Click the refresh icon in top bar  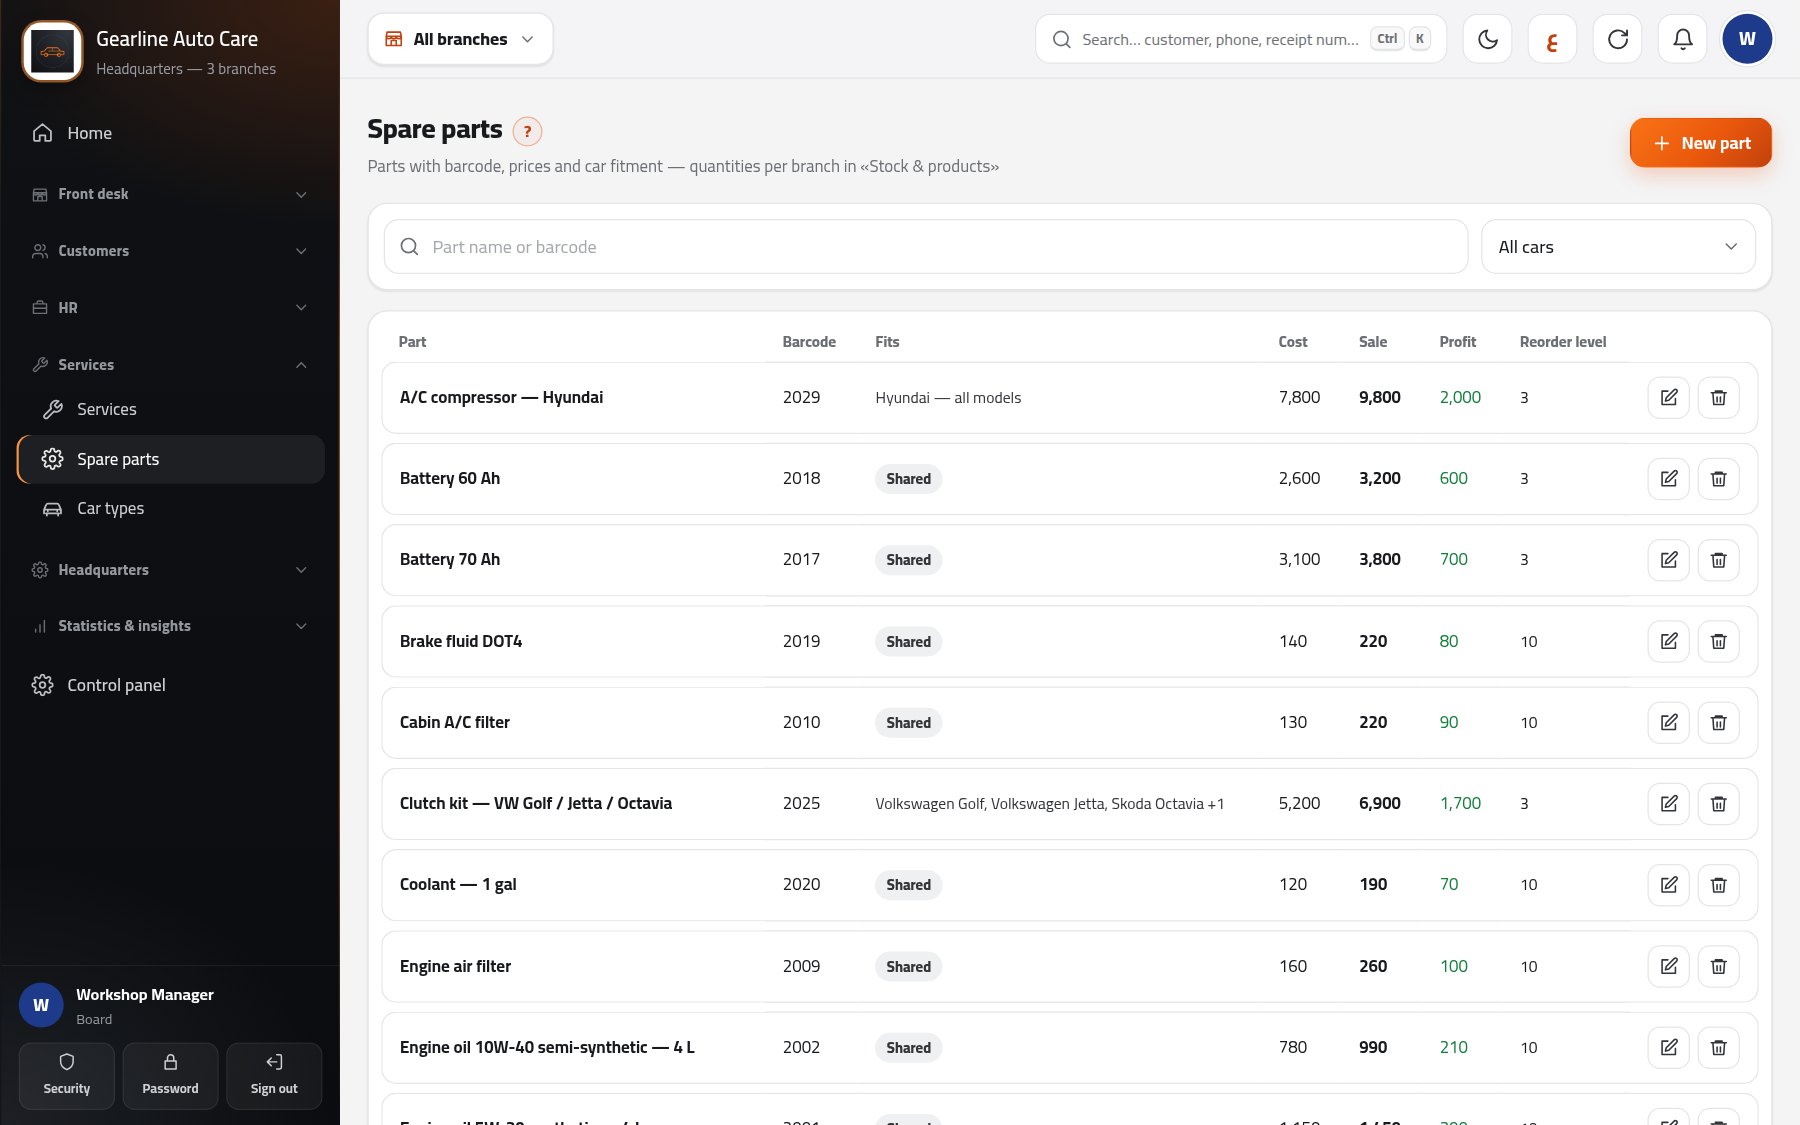pyautogui.click(x=1617, y=39)
